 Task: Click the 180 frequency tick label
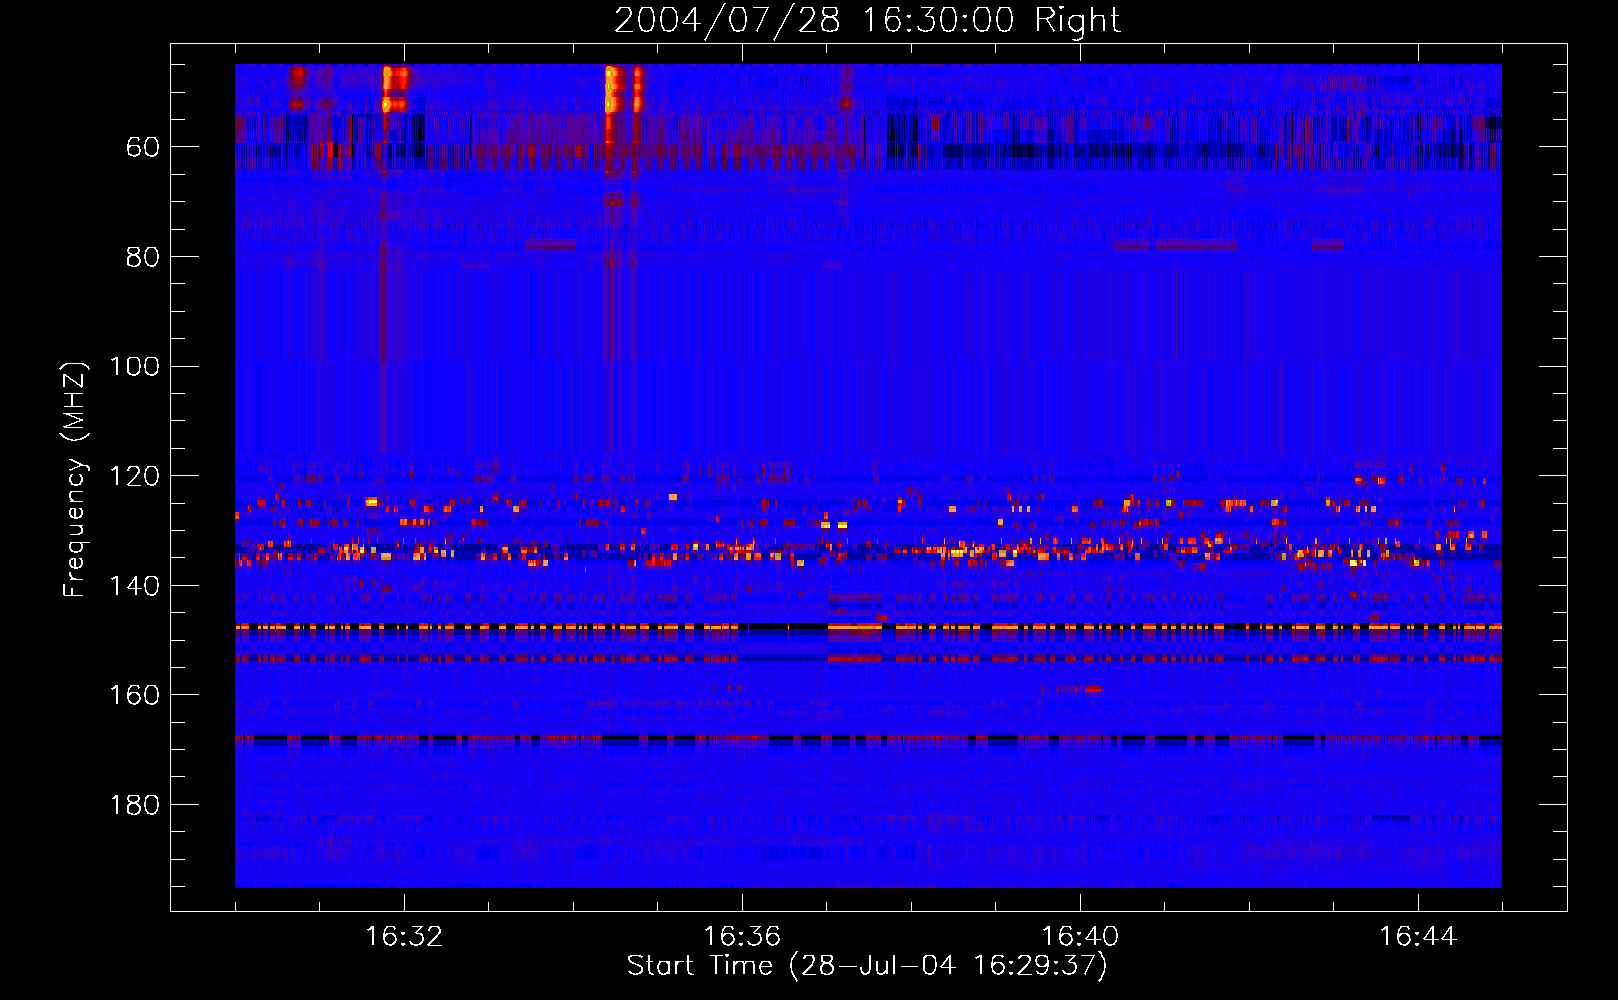pos(134,805)
